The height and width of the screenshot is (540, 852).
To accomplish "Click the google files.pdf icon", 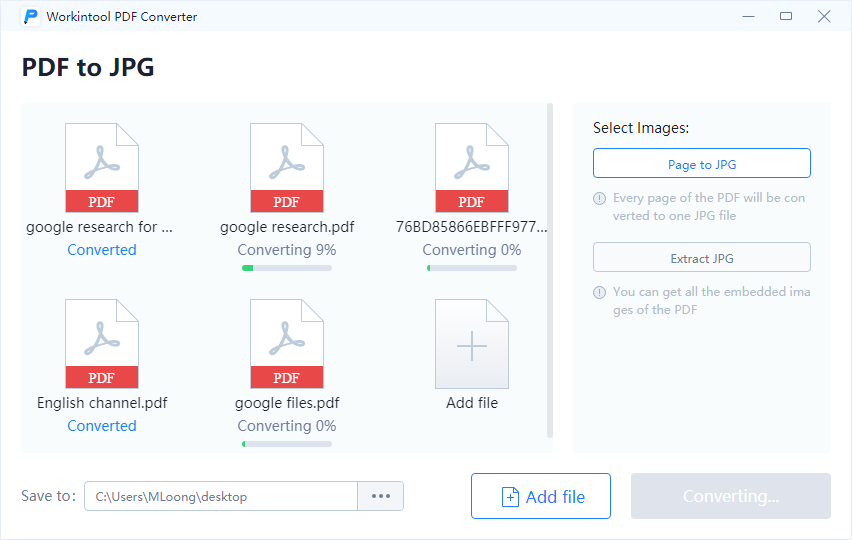I will (286, 344).
